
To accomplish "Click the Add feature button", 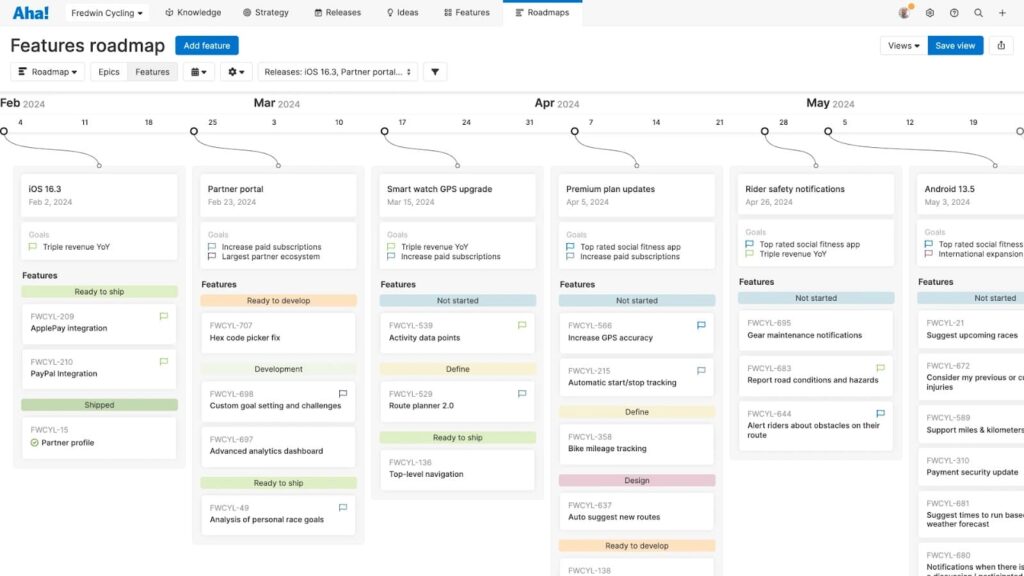I will tap(206, 46).
